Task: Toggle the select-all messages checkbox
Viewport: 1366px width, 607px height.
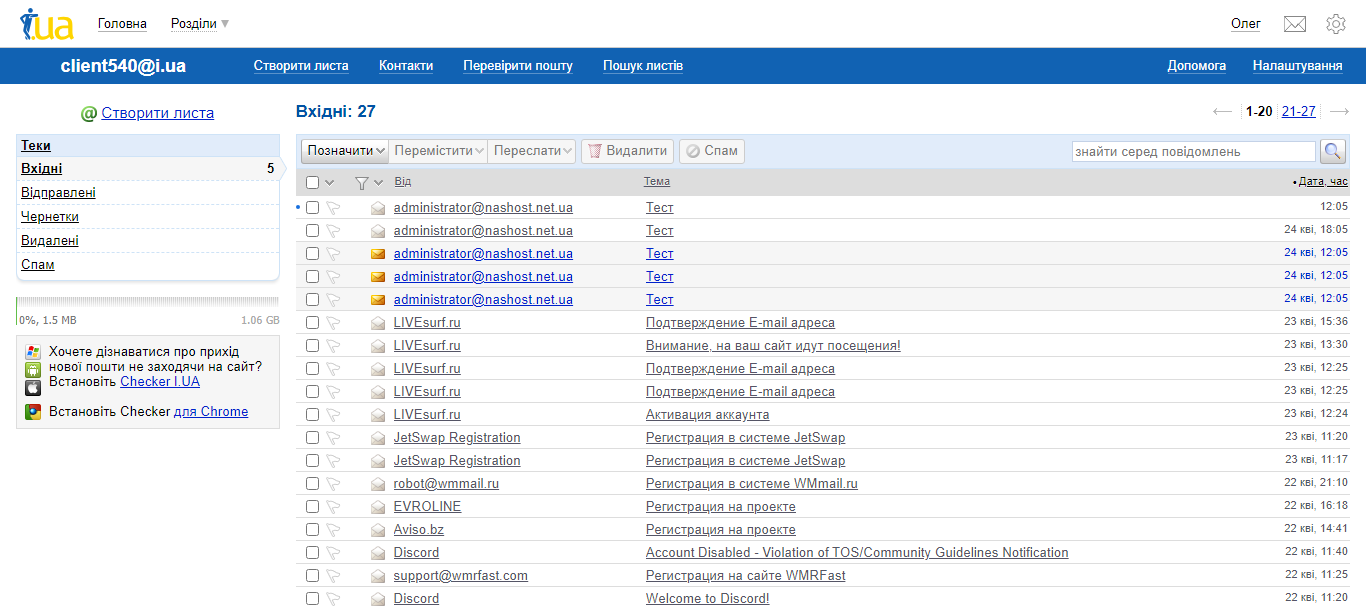Action: pos(313,182)
